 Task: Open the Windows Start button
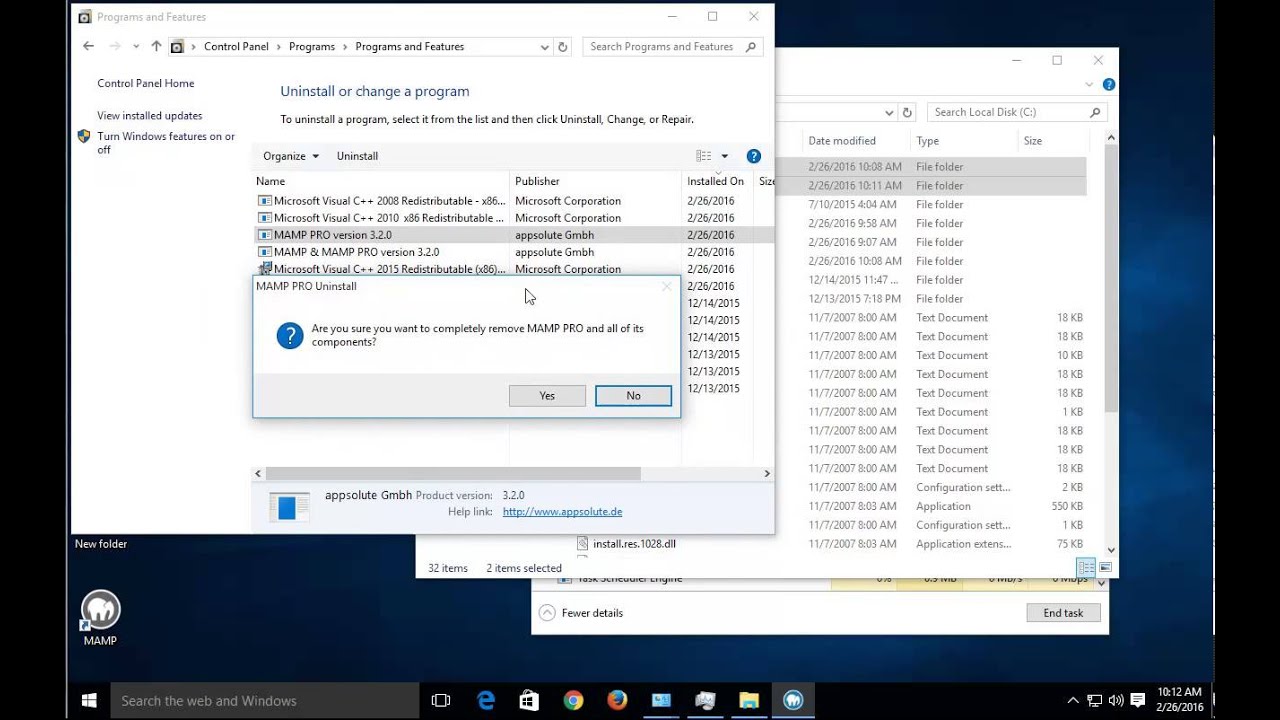tap(88, 701)
